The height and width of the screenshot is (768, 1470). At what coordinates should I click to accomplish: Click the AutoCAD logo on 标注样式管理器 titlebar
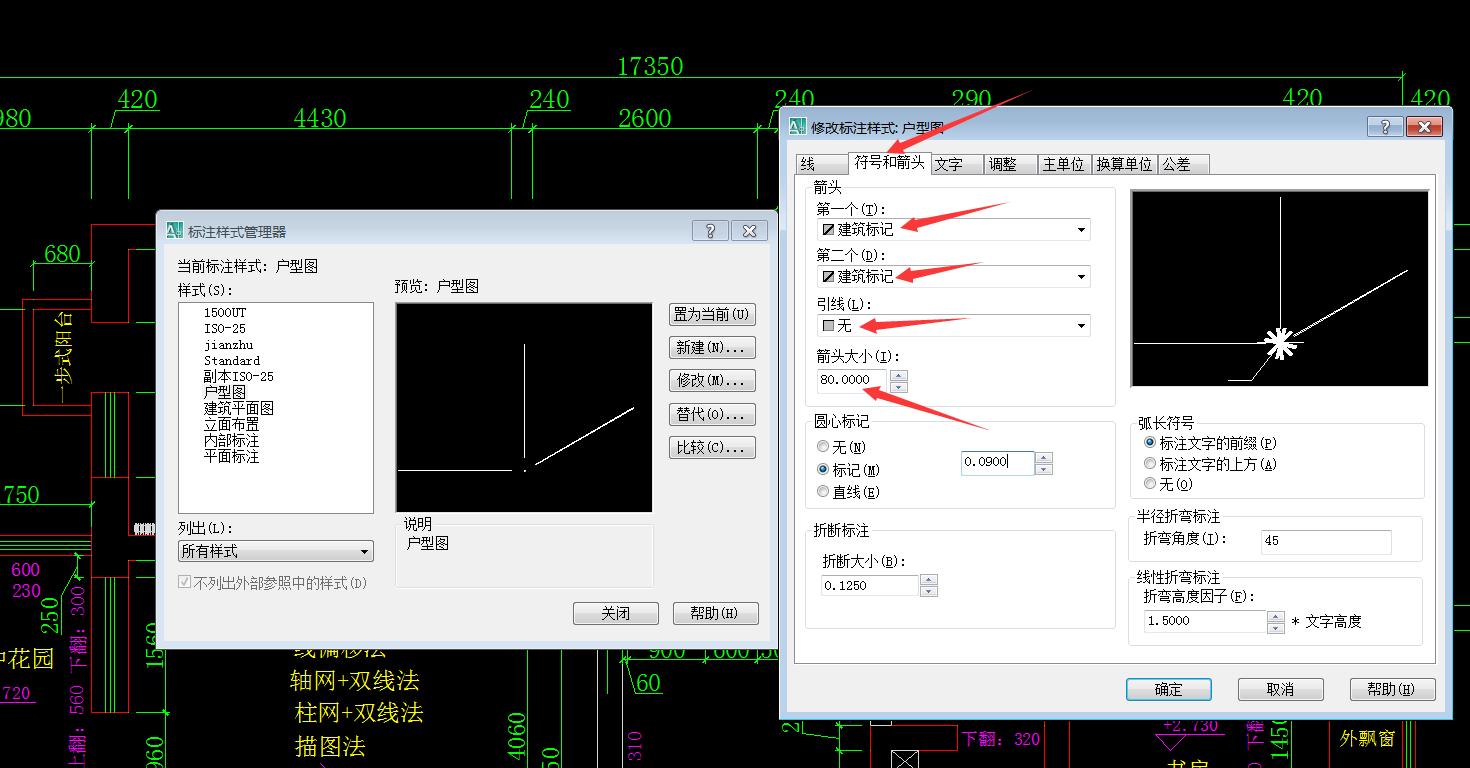point(175,230)
